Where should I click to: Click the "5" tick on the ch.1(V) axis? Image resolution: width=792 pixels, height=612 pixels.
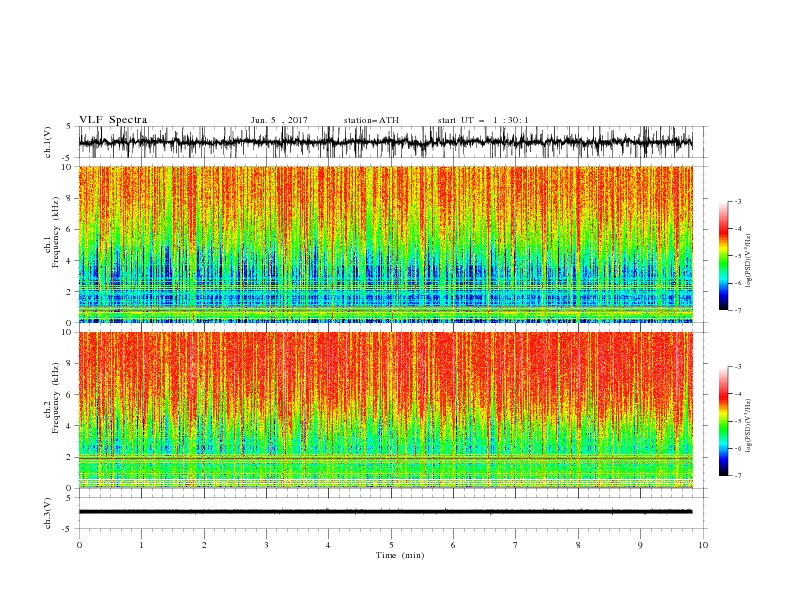coord(69,127)
